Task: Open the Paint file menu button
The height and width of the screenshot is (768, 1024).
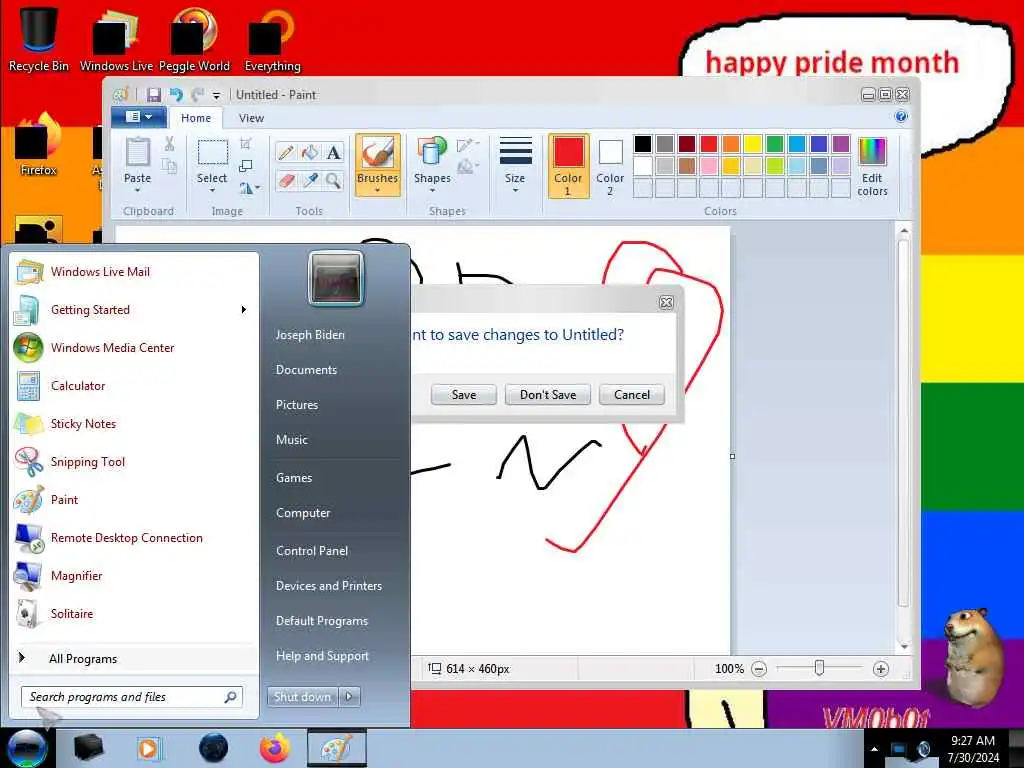Action: tap(138, 117)
